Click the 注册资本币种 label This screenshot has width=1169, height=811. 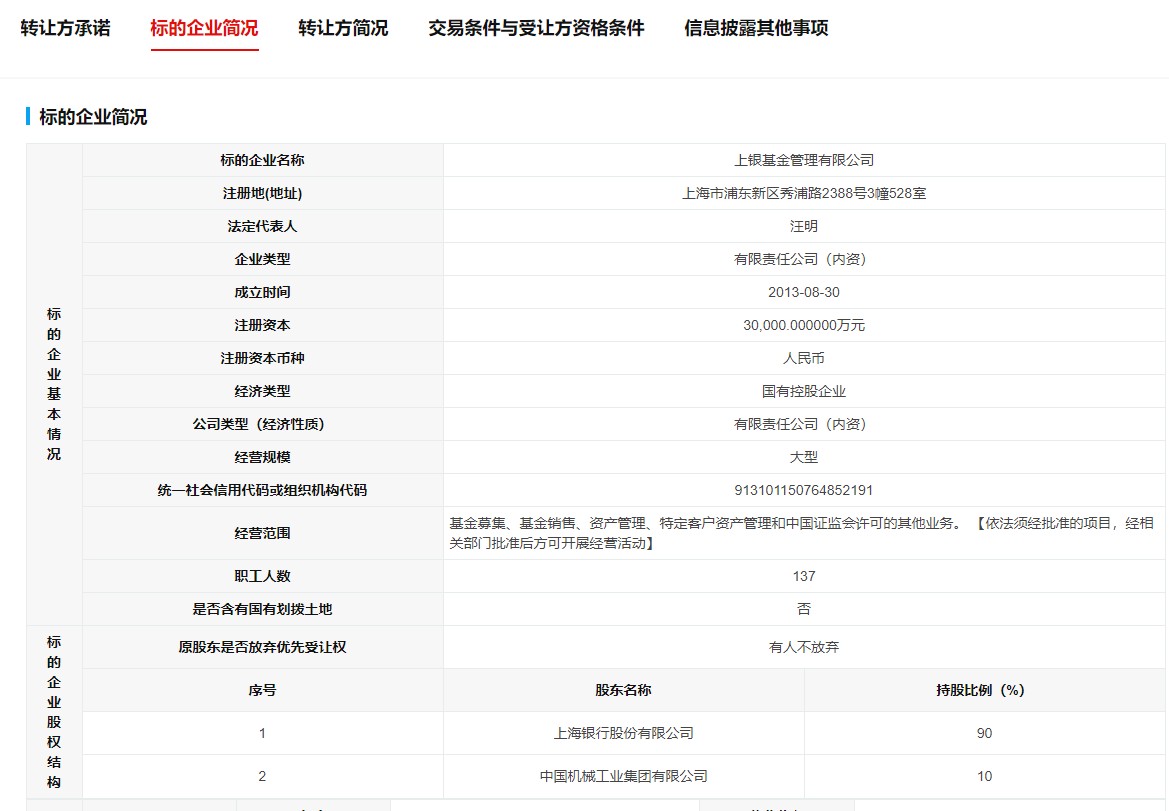(x=262, y=358)
